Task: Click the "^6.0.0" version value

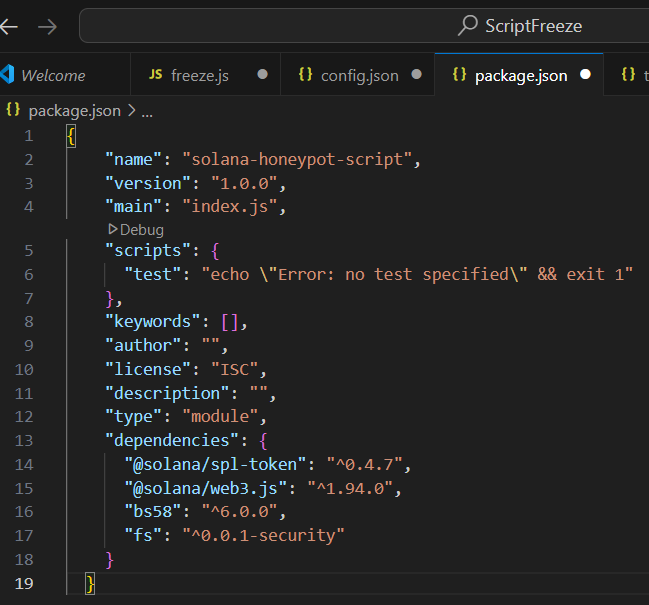Action: [240, 512]
